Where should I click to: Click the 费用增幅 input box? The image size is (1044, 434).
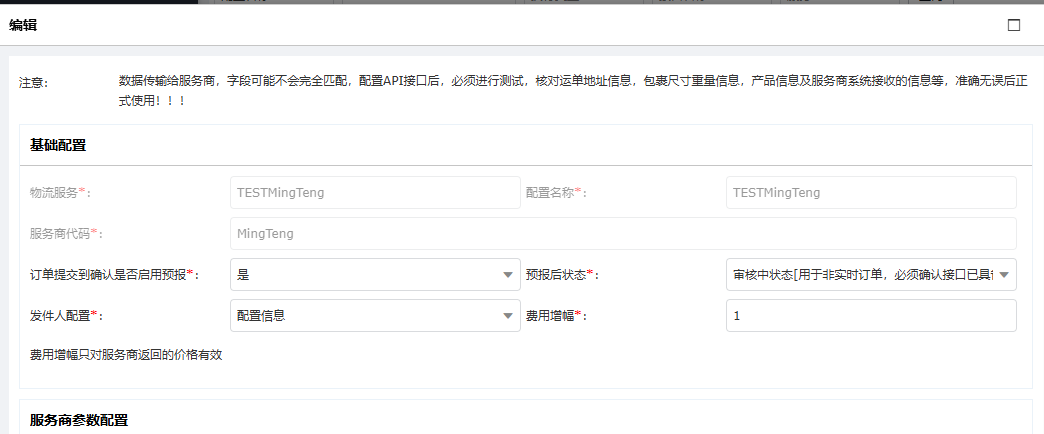point(870,315)
